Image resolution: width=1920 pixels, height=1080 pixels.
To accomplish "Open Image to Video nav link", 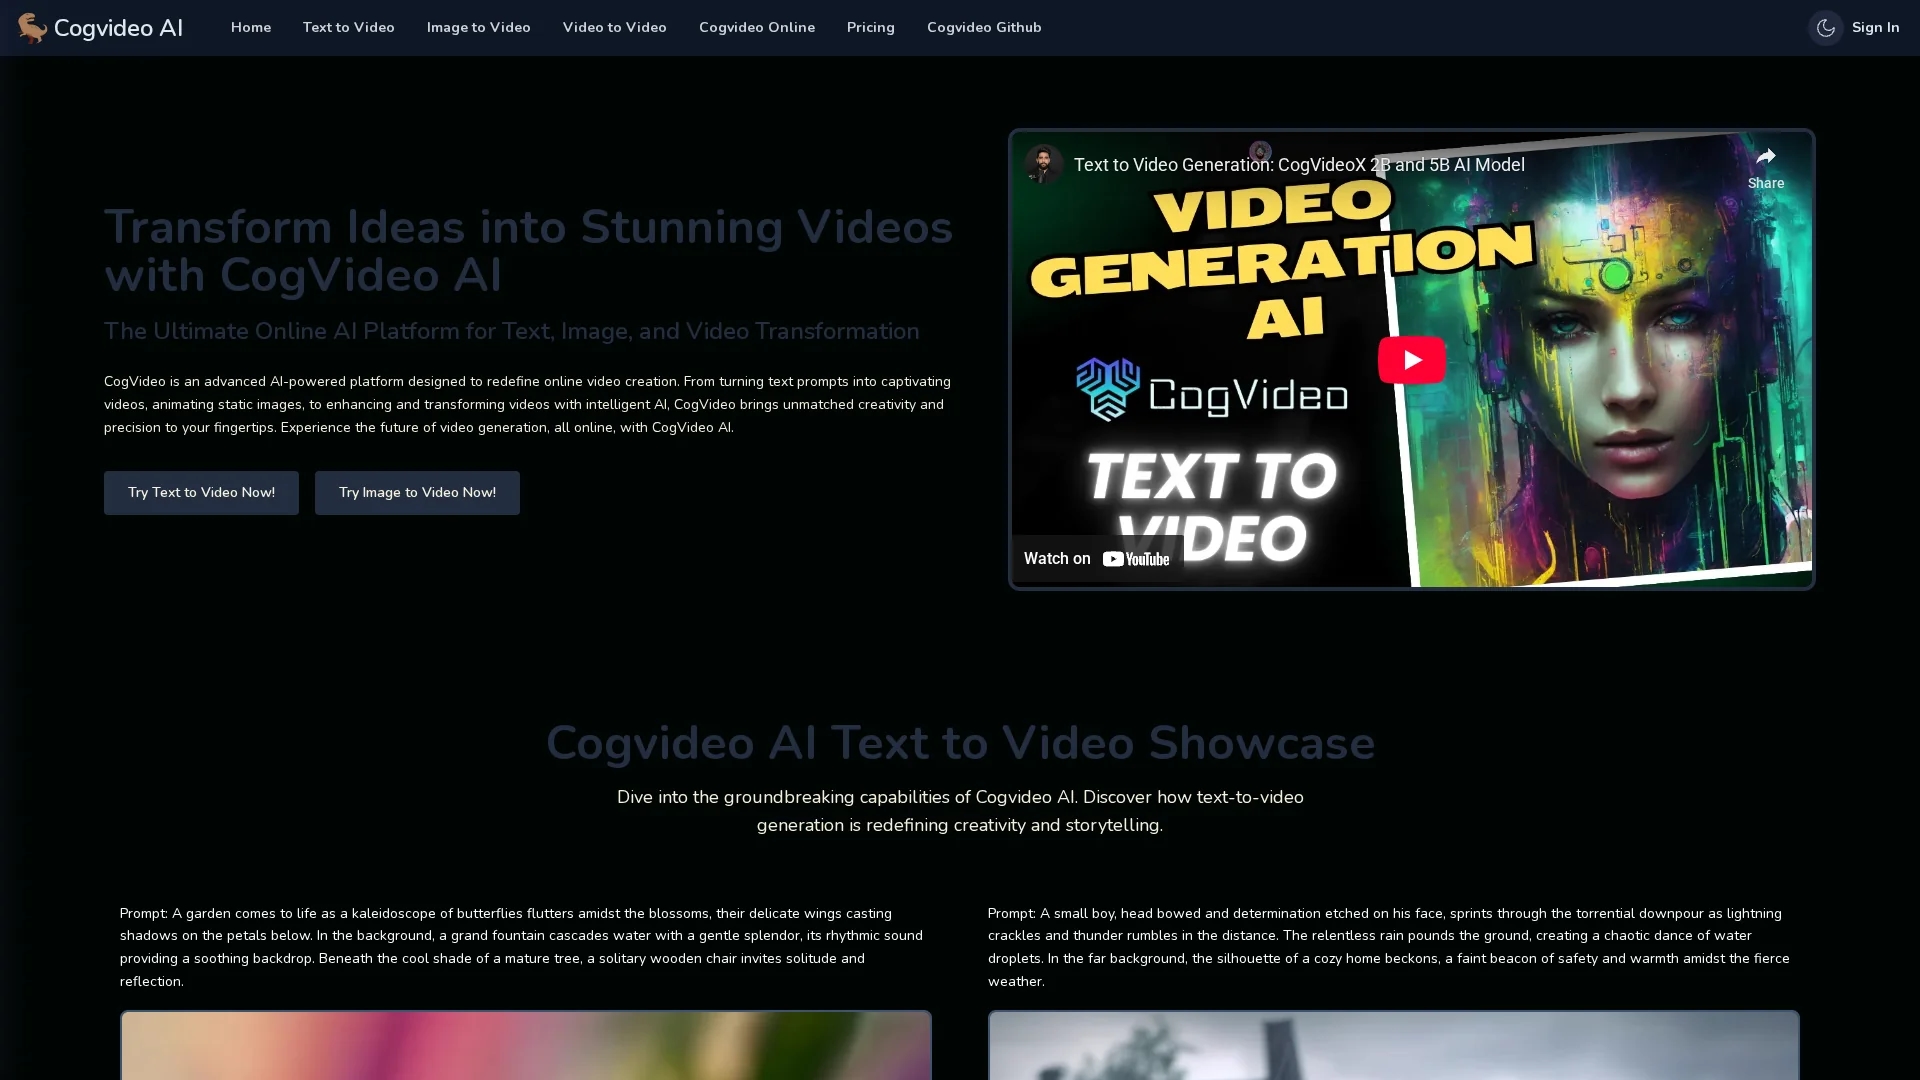I will [479, 28].
